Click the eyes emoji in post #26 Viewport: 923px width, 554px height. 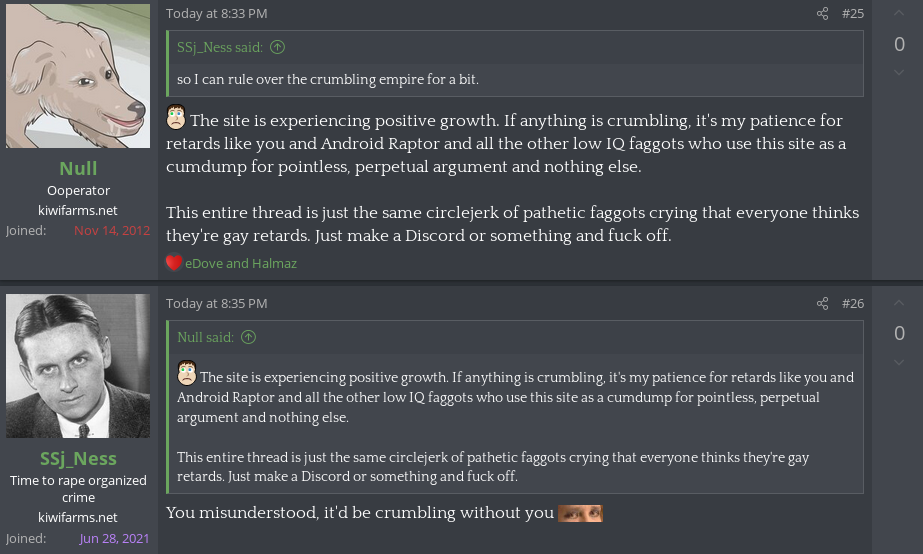[580, 513]
